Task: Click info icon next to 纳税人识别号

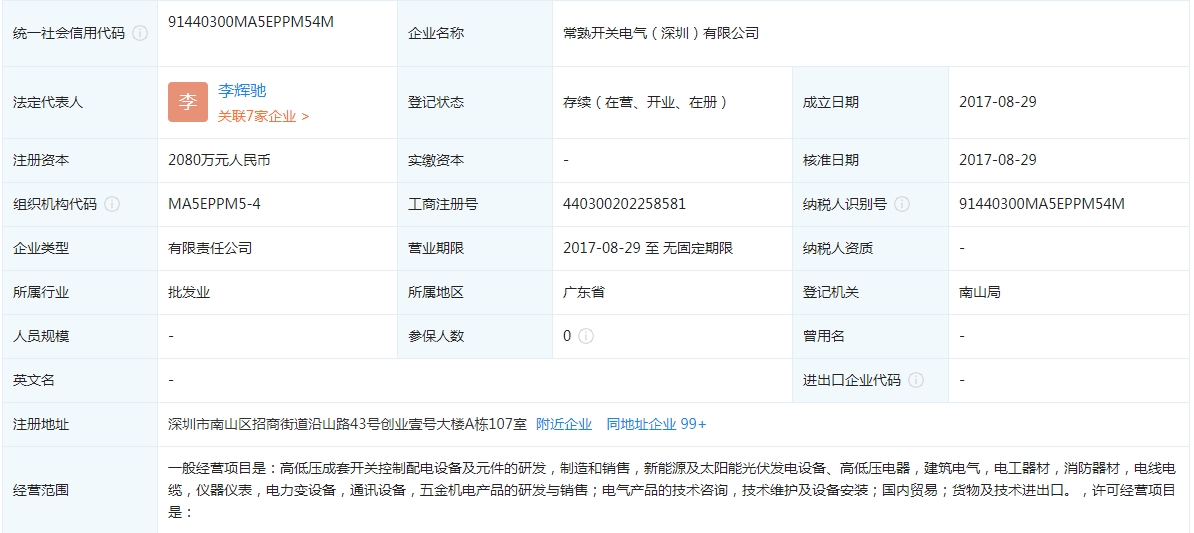Action: pos(902,204)
